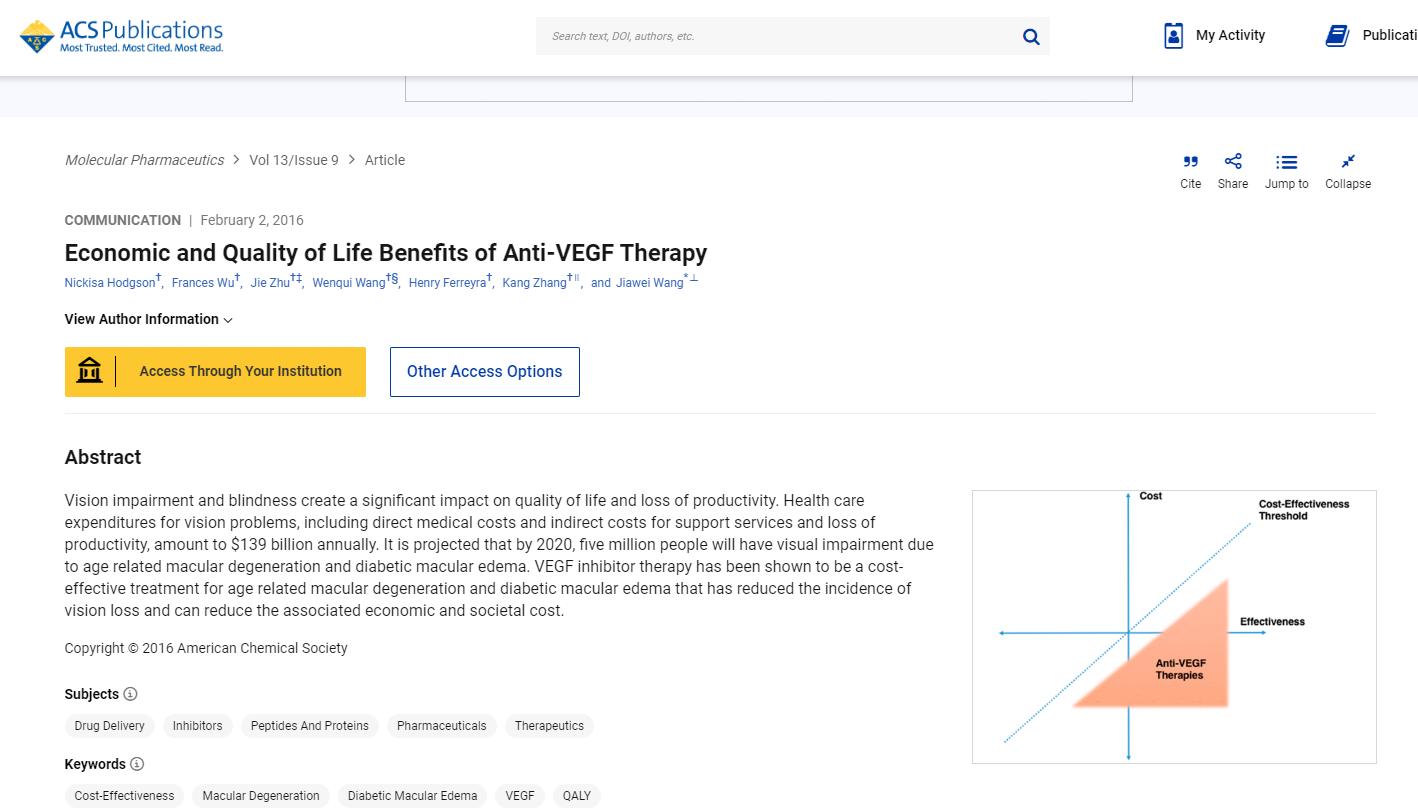Open the Jump to list icon
The width and height of the screenshot is (1418, 811).
click(x=1286, y=162)
